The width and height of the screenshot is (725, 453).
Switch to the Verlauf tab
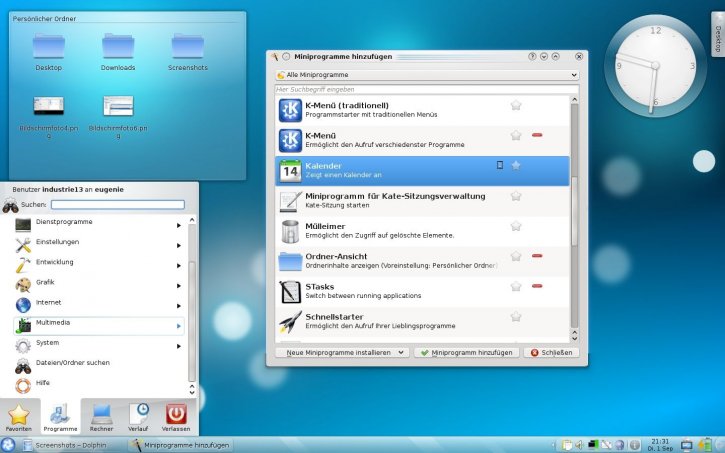138,417
